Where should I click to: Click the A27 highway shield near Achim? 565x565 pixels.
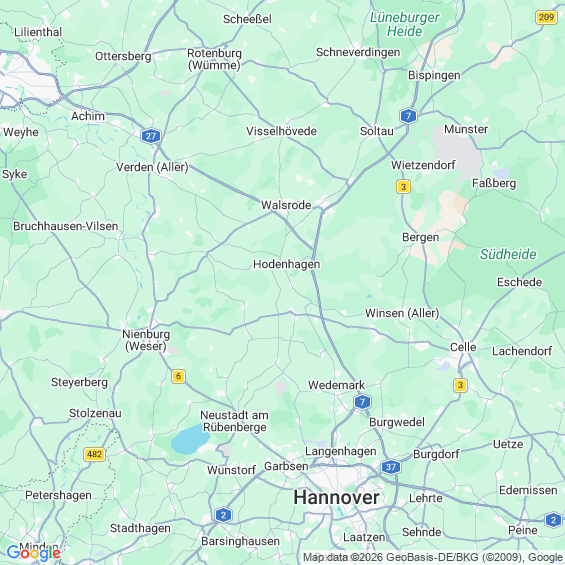click(x=151, y=136)
